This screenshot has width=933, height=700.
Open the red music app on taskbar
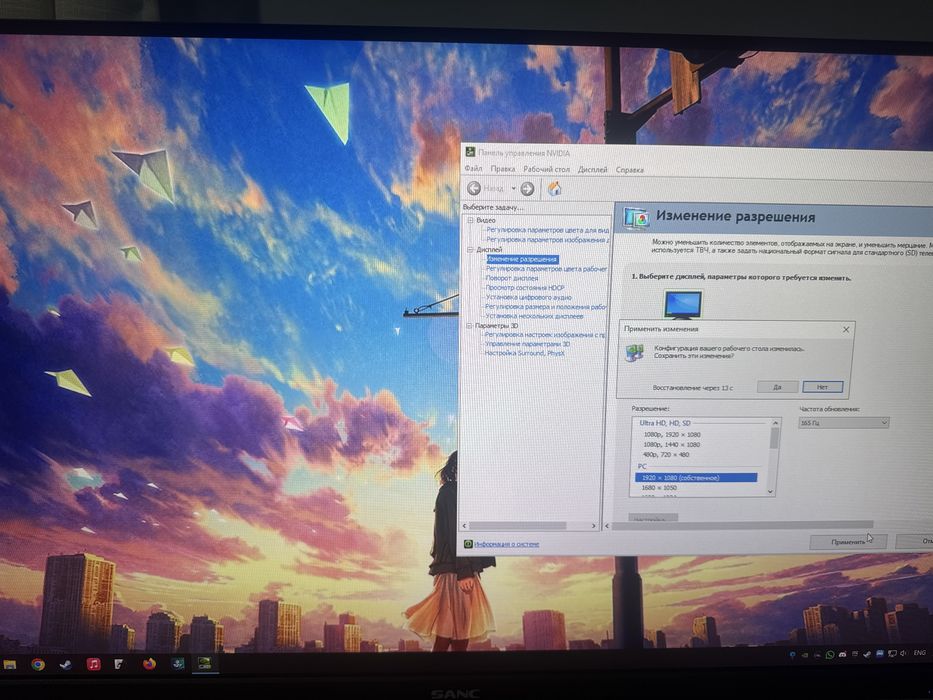pos(93,664)
